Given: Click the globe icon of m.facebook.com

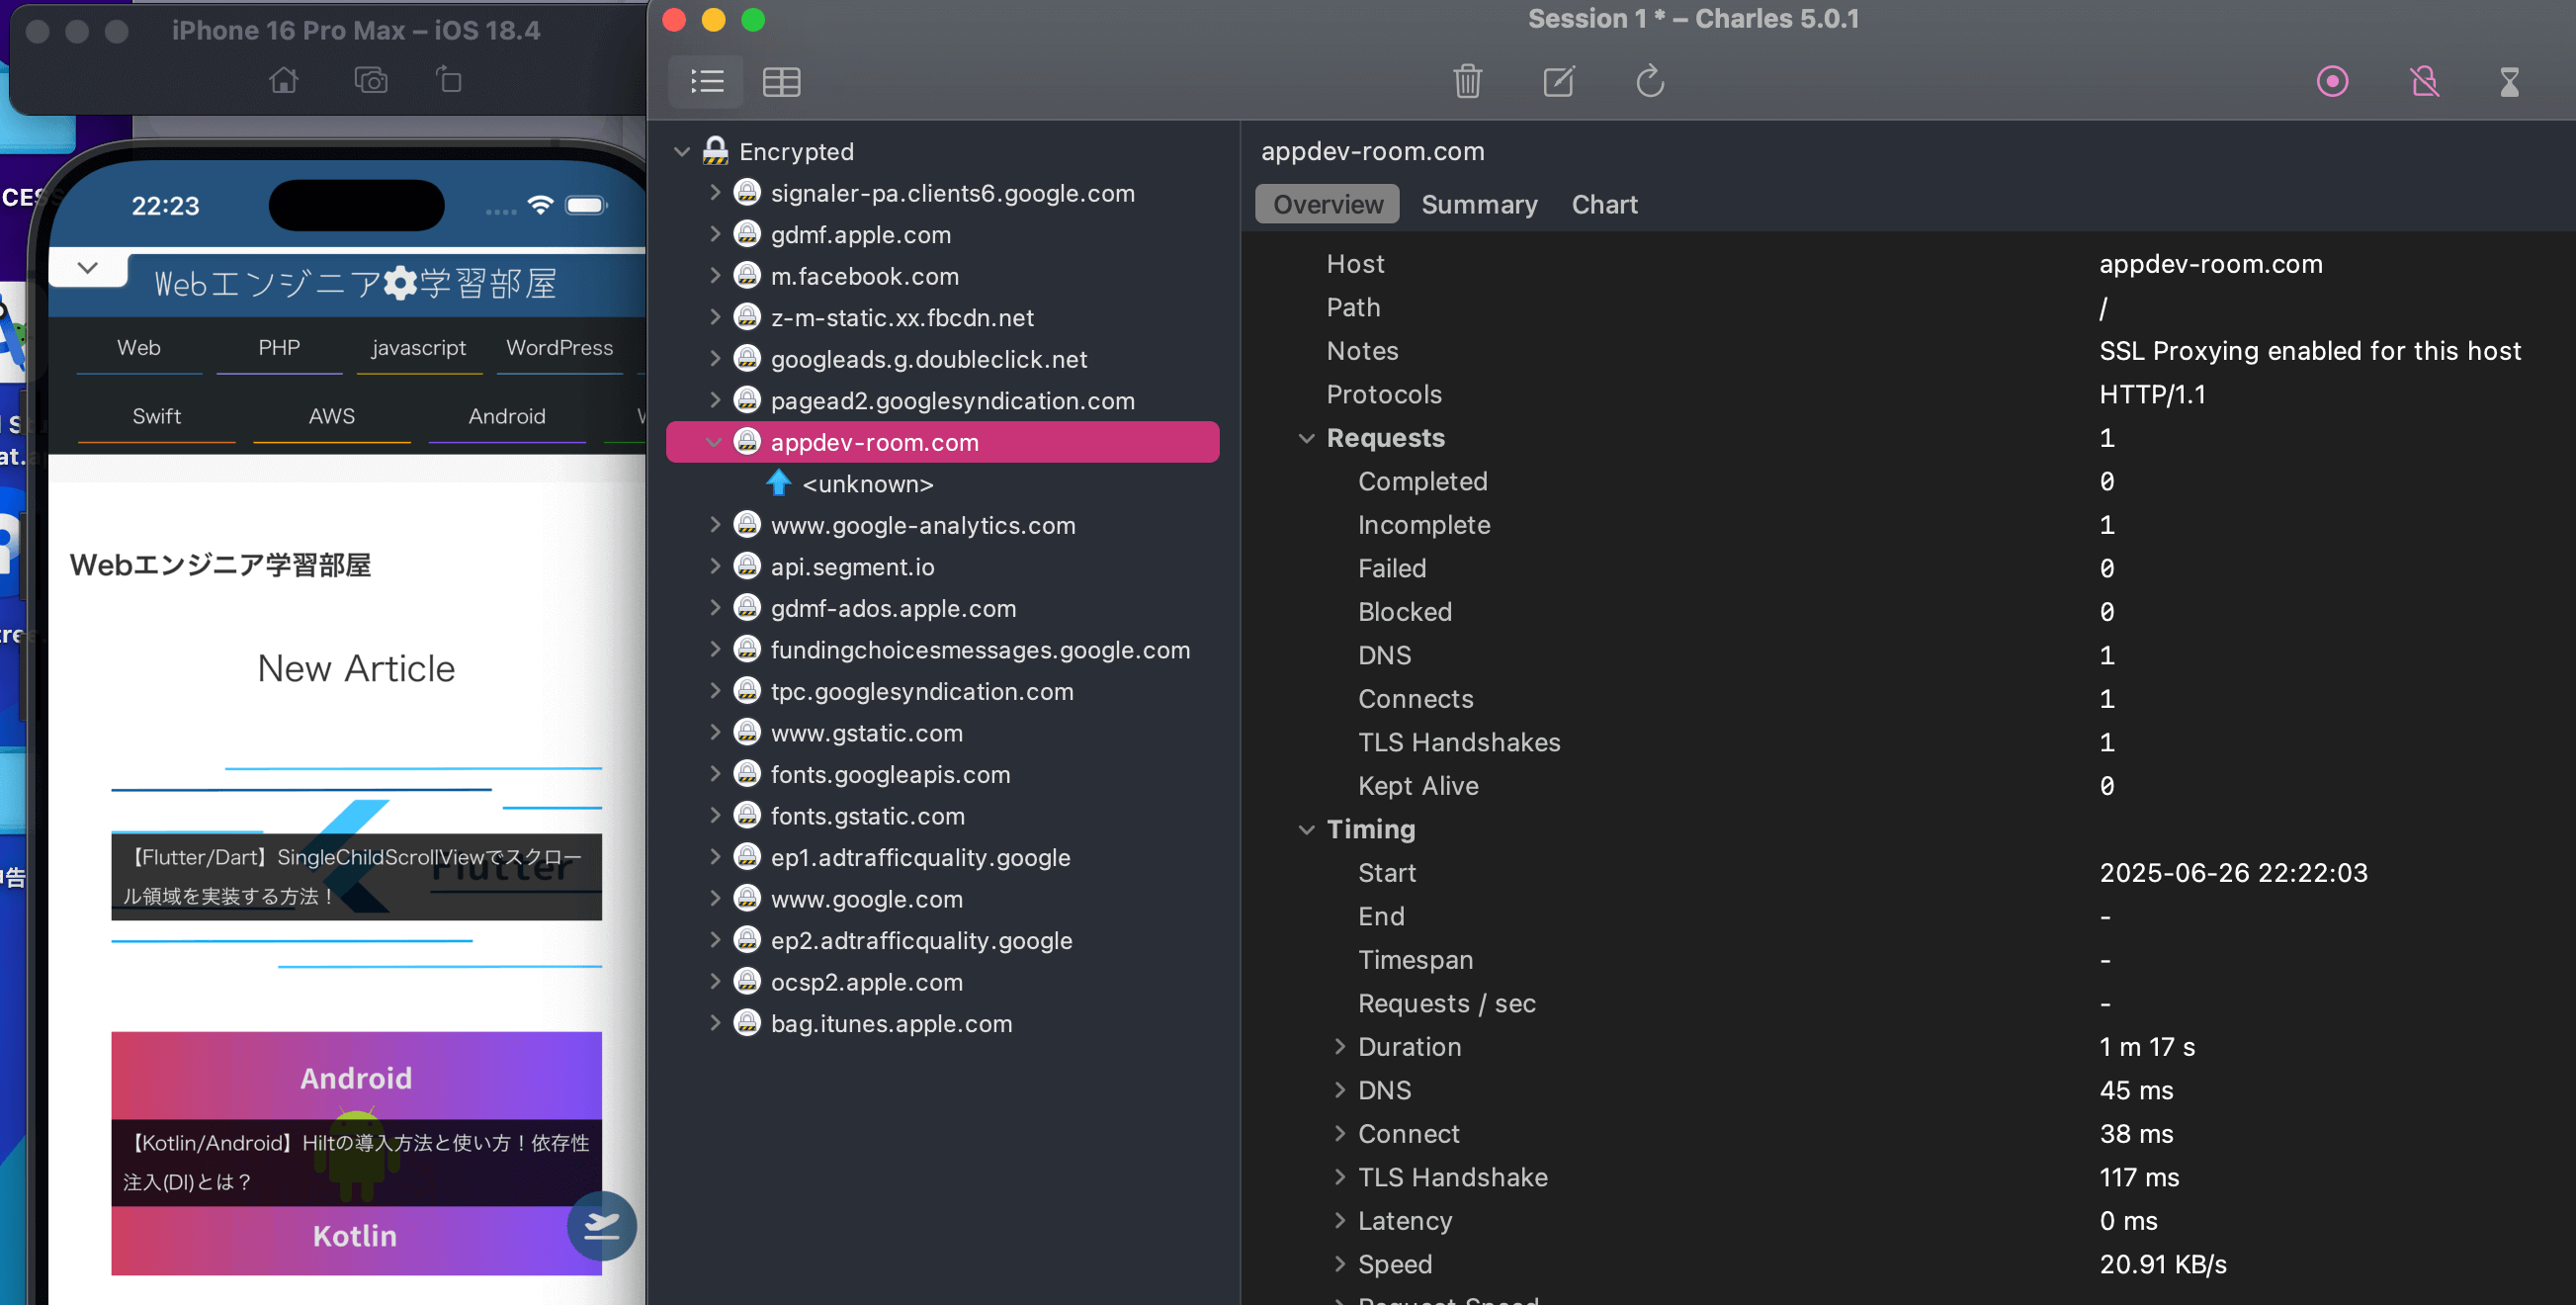Looking at the screenshot, I should tap(747, 275).
